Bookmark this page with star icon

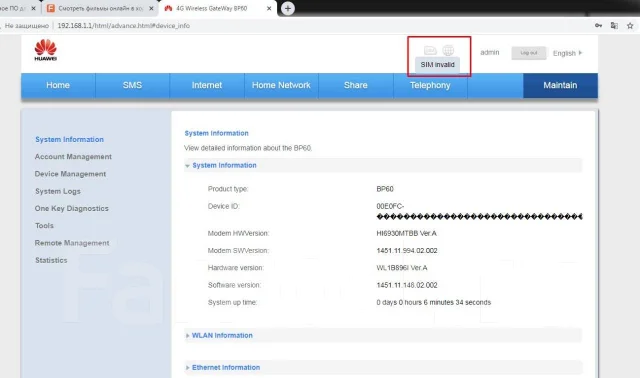click(630, 25)
